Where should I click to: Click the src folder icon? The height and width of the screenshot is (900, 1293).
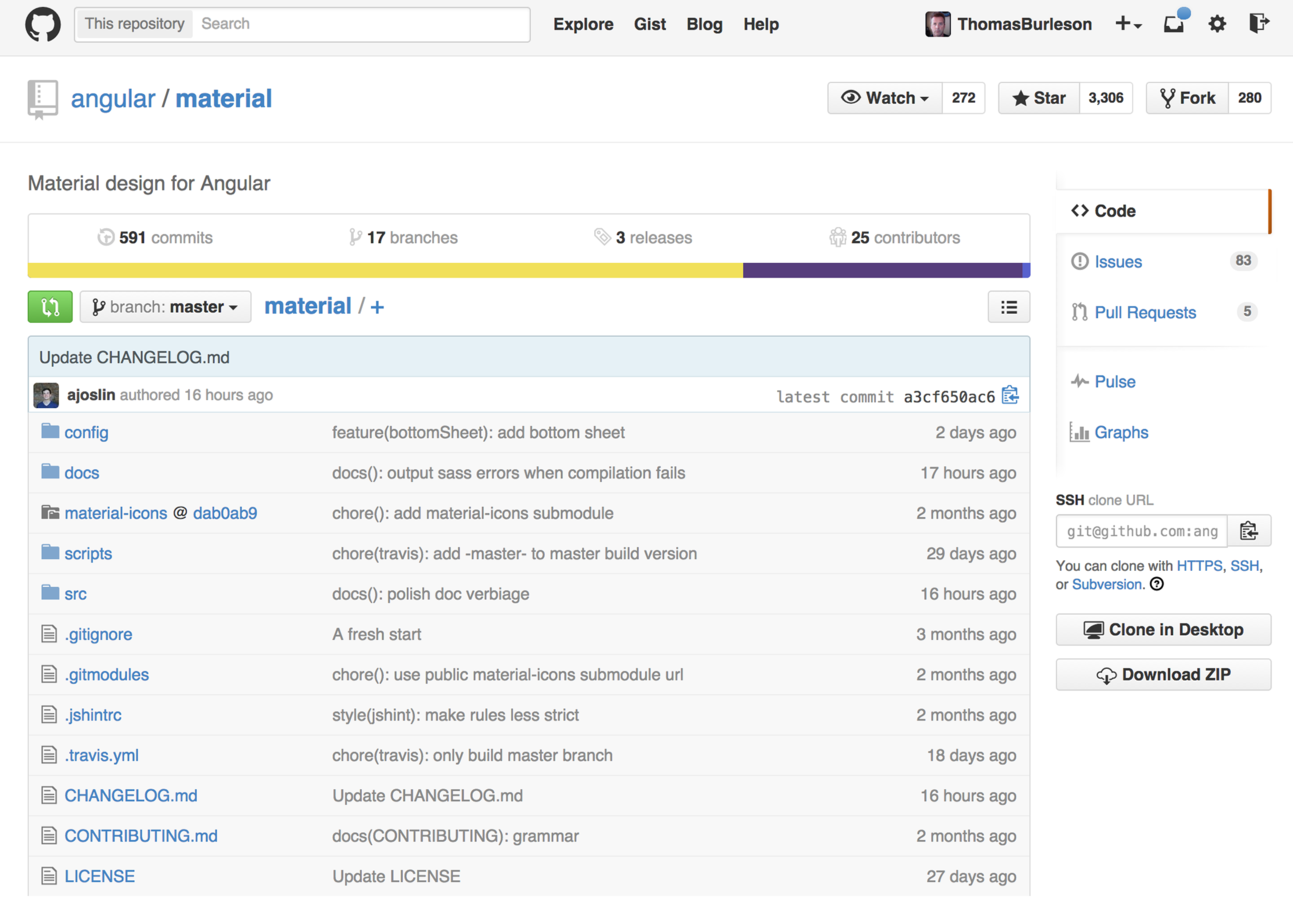coord(50,593)
